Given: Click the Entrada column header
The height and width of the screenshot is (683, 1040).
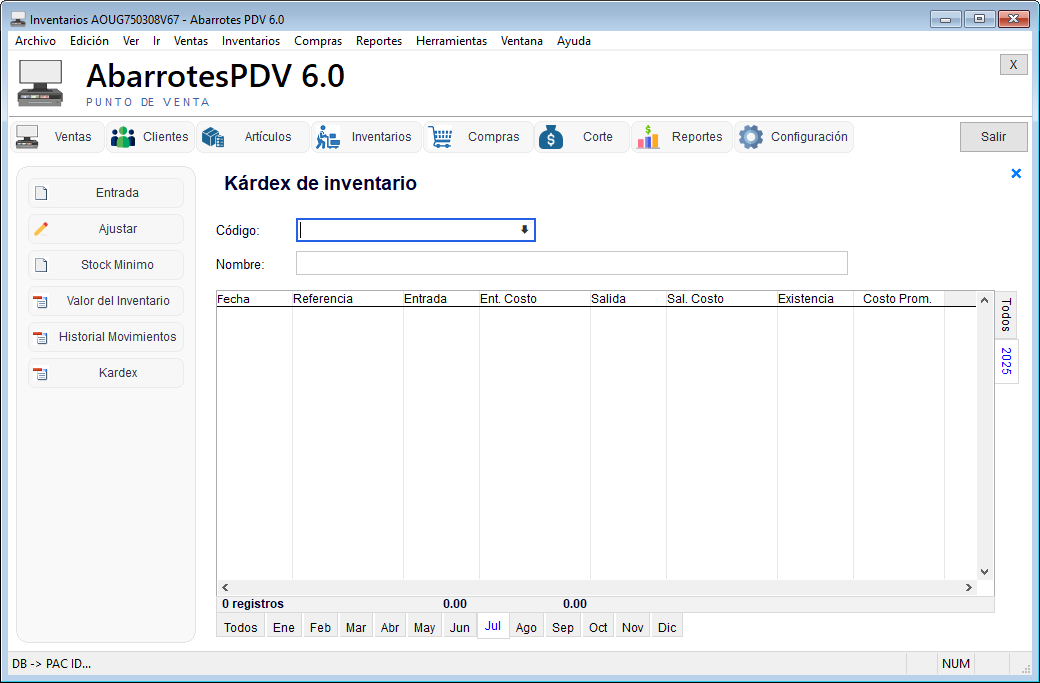Looking at the screenshot, I should pyautogui.click(x=441, y=298).
